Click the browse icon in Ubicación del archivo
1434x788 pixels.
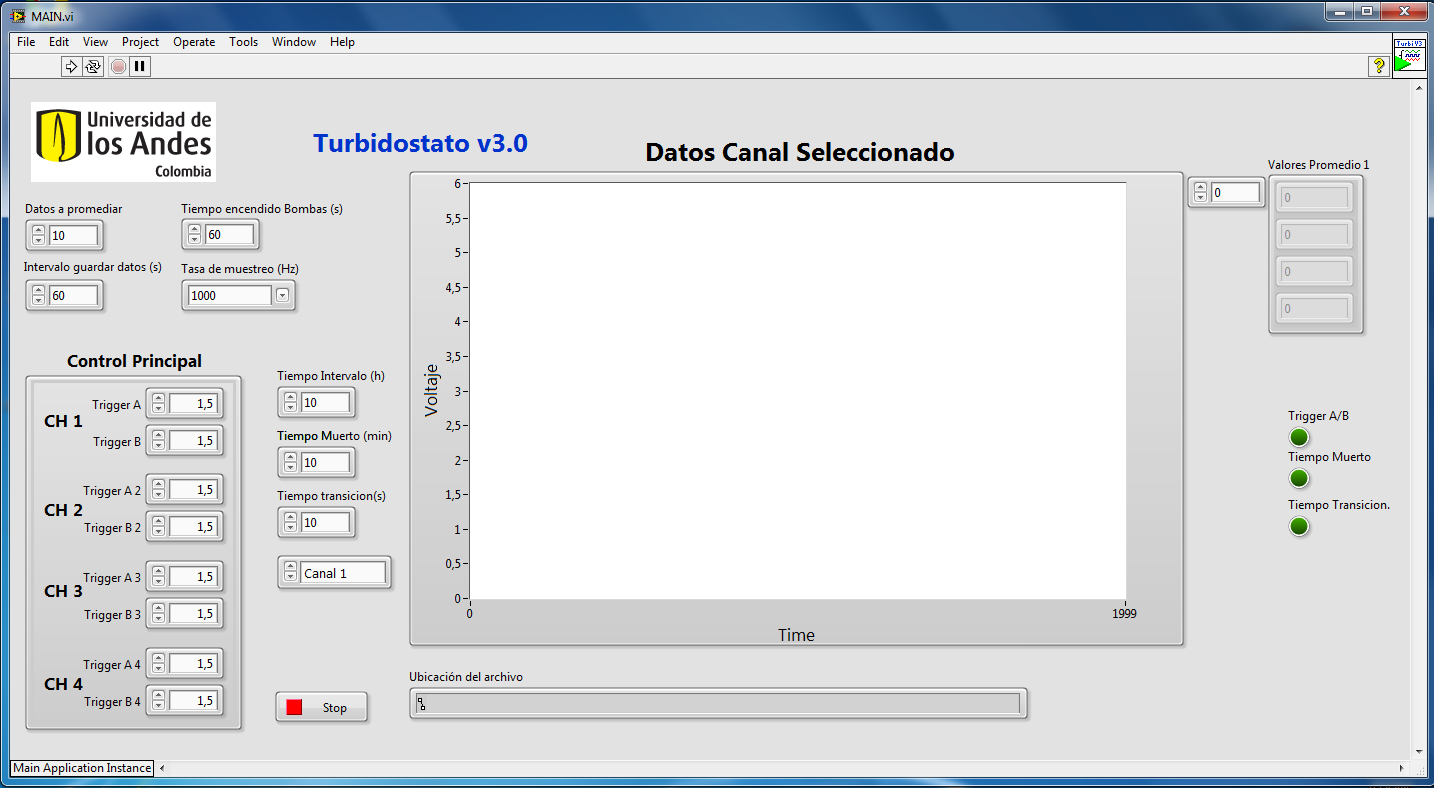tap(421, 704)
